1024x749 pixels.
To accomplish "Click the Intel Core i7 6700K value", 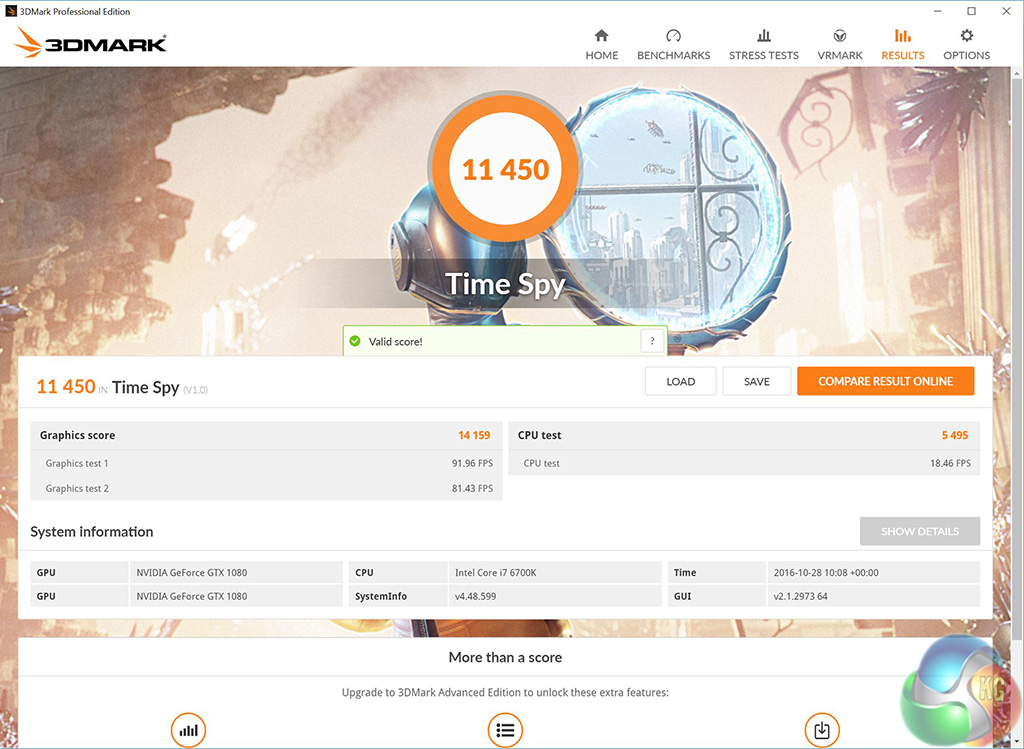I will tap(496, 572).
